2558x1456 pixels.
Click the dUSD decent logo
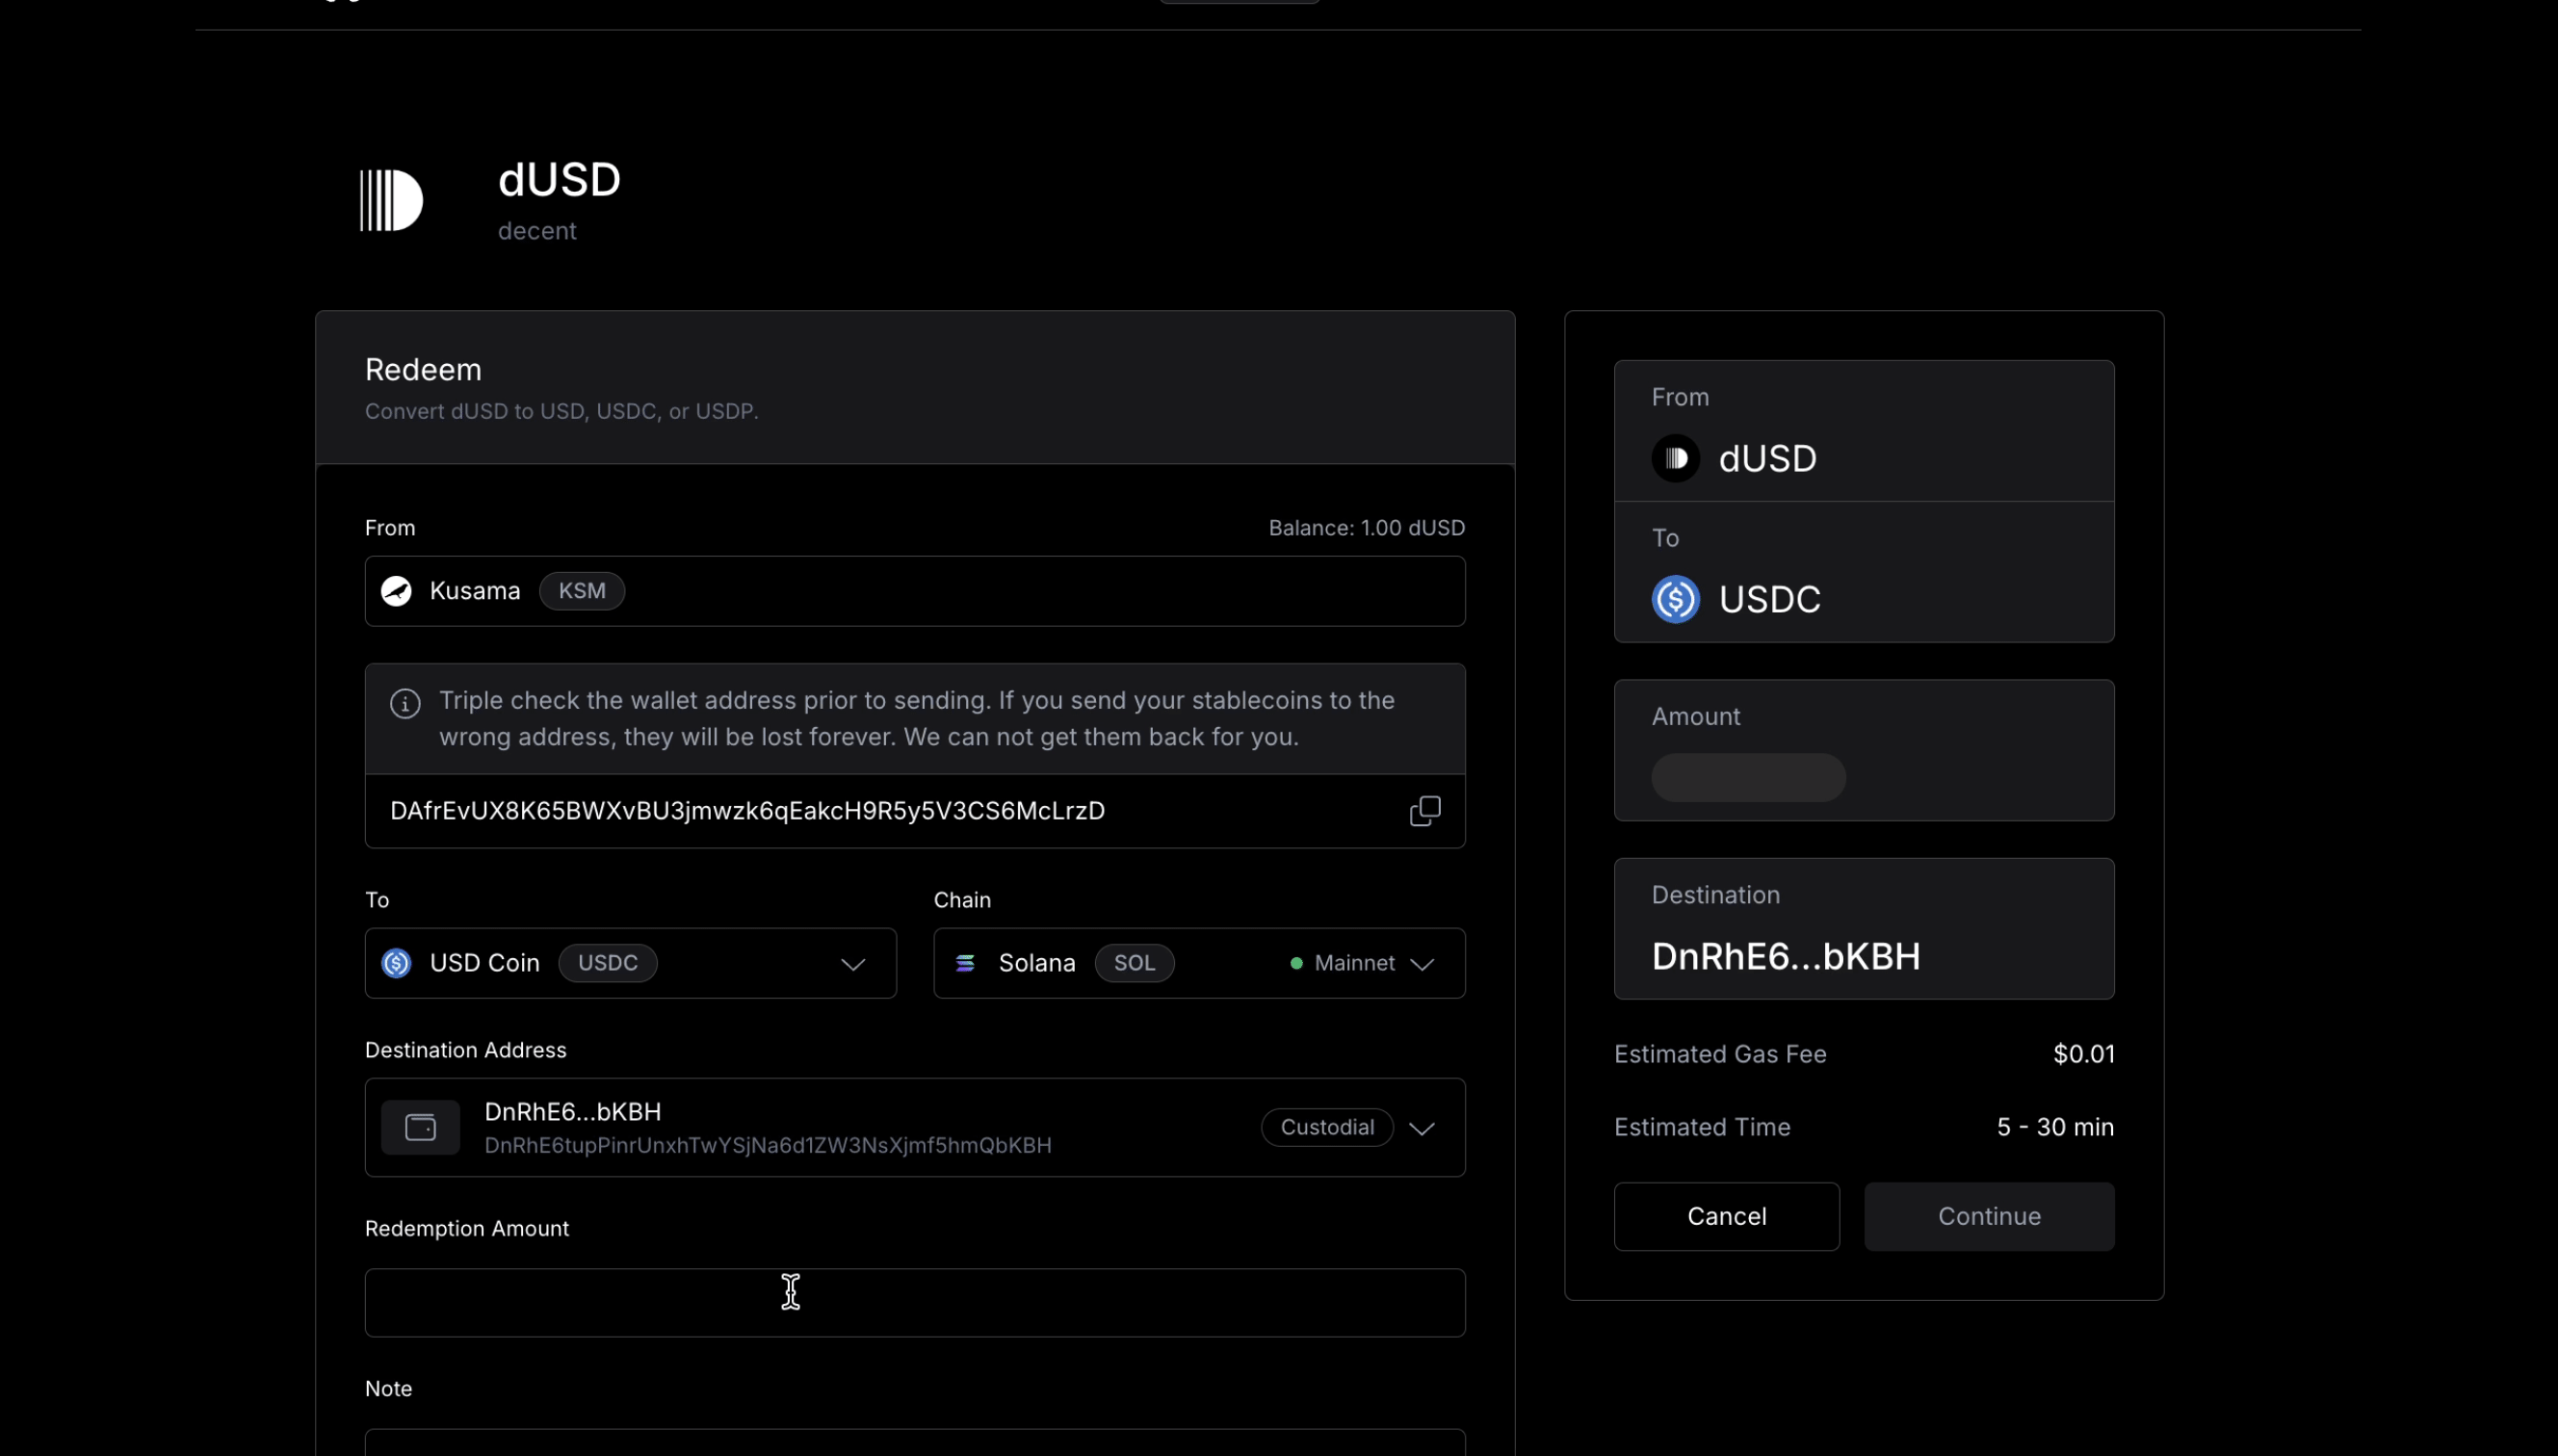(391, 200)
